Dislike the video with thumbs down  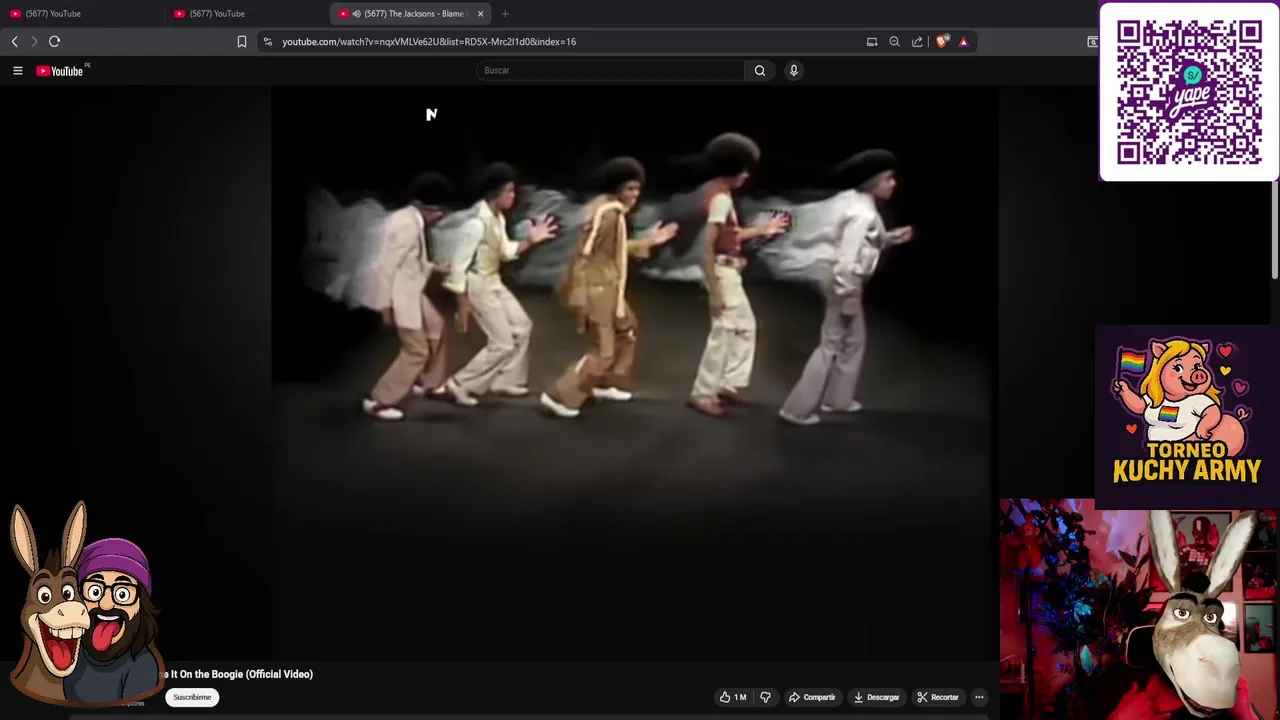766,697
